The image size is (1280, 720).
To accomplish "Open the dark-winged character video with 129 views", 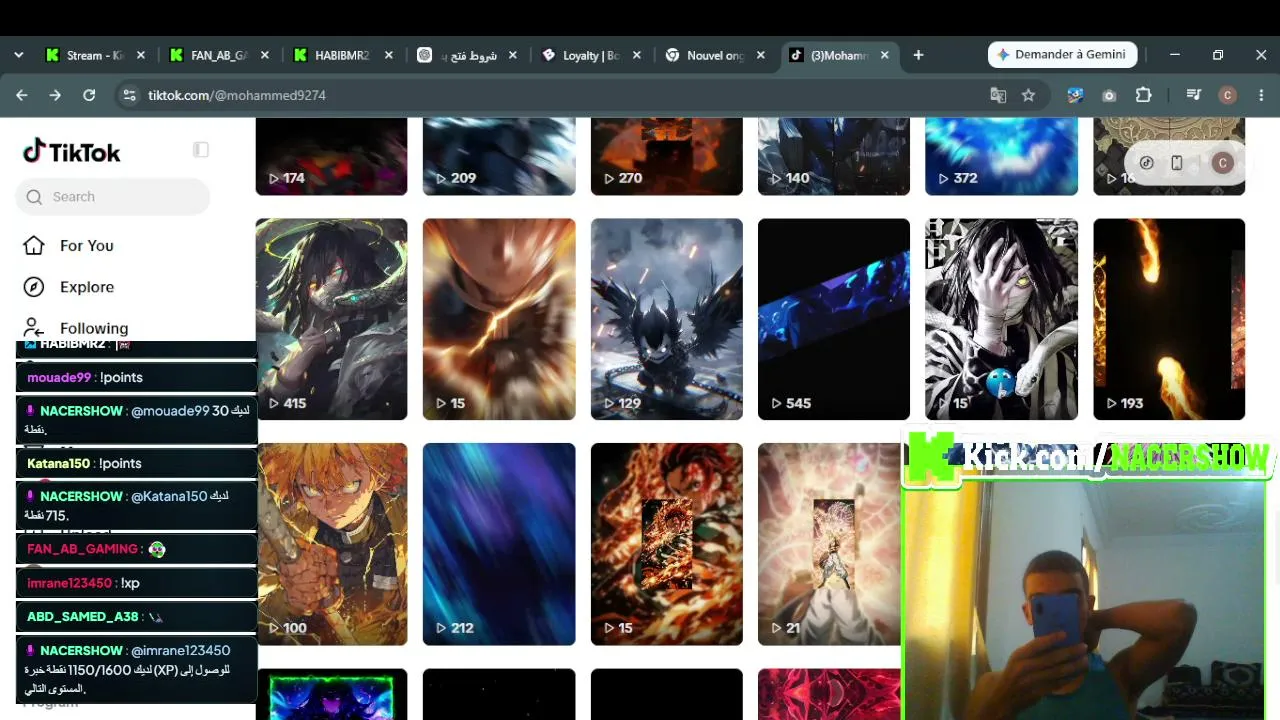I will tap(667, 319).
